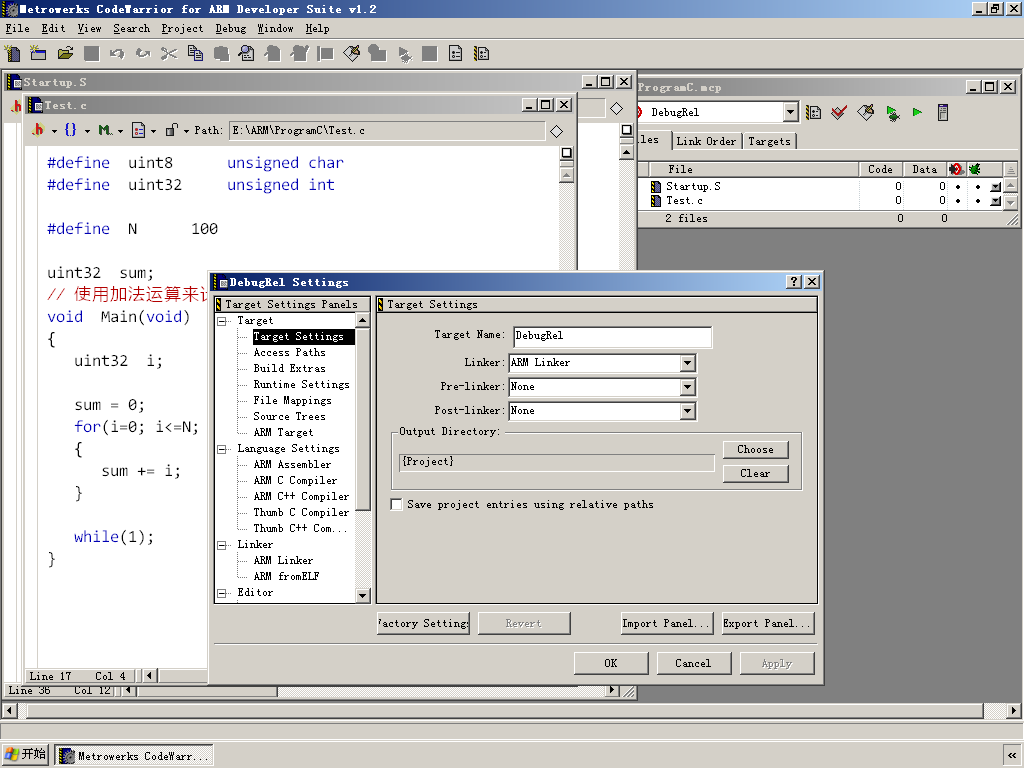This screenshot has width=1024, height=768.
Task: Click the Open file folder icon
Action: 65,54
